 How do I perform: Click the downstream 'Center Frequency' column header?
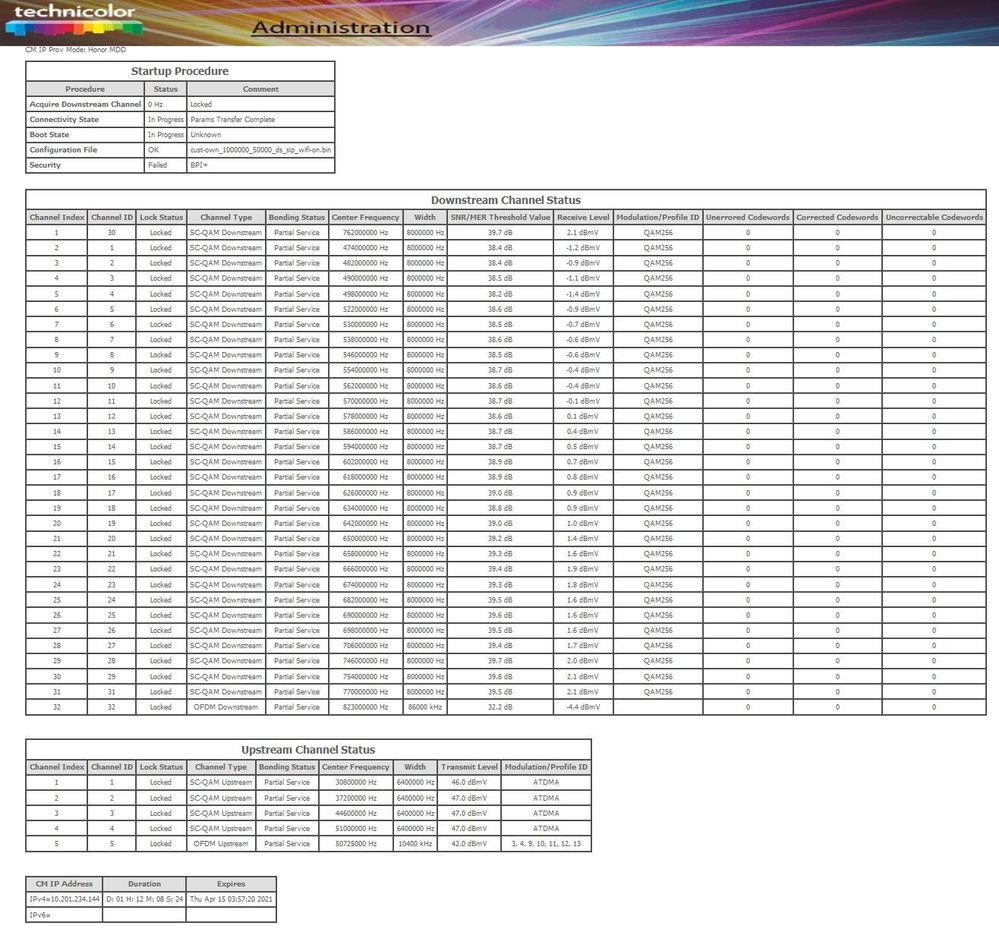366,217
